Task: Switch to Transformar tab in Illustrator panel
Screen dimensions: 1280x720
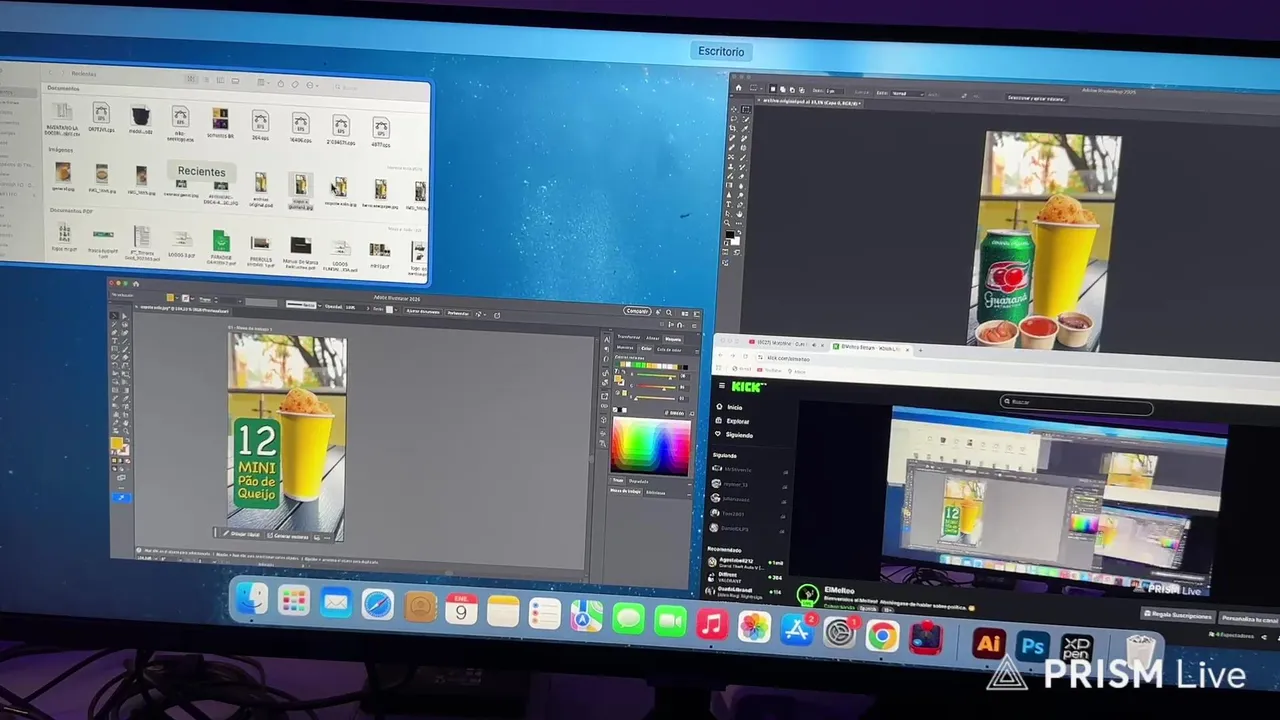Action: pyautogui.click(x=628, y=337)
